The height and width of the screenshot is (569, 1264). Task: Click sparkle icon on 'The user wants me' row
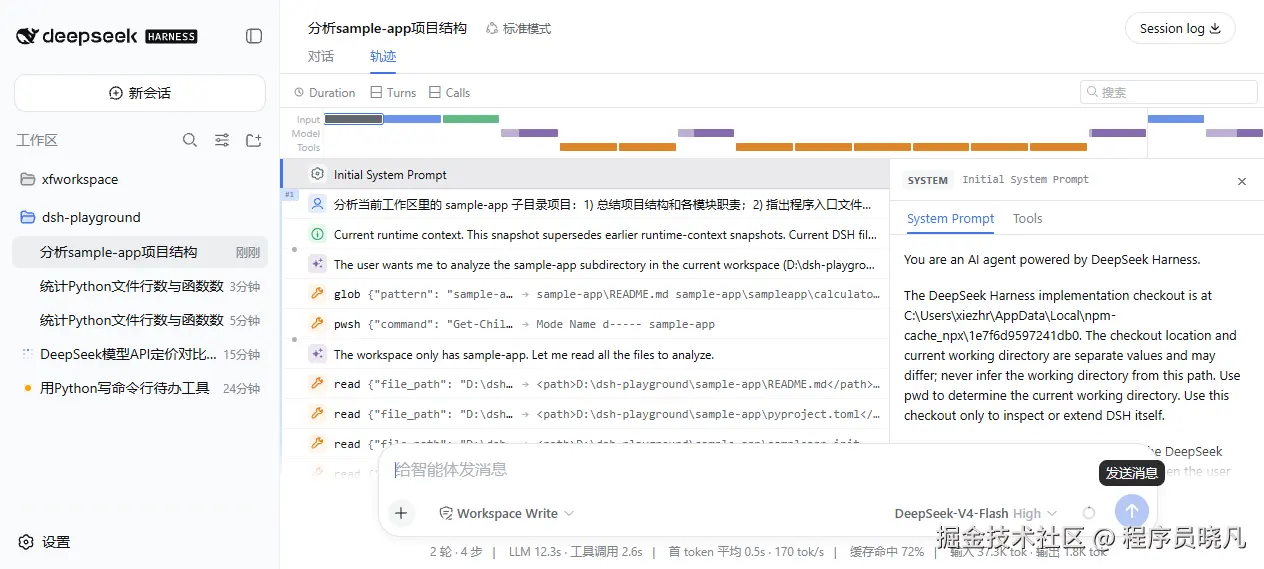click(x=318, y=264)
